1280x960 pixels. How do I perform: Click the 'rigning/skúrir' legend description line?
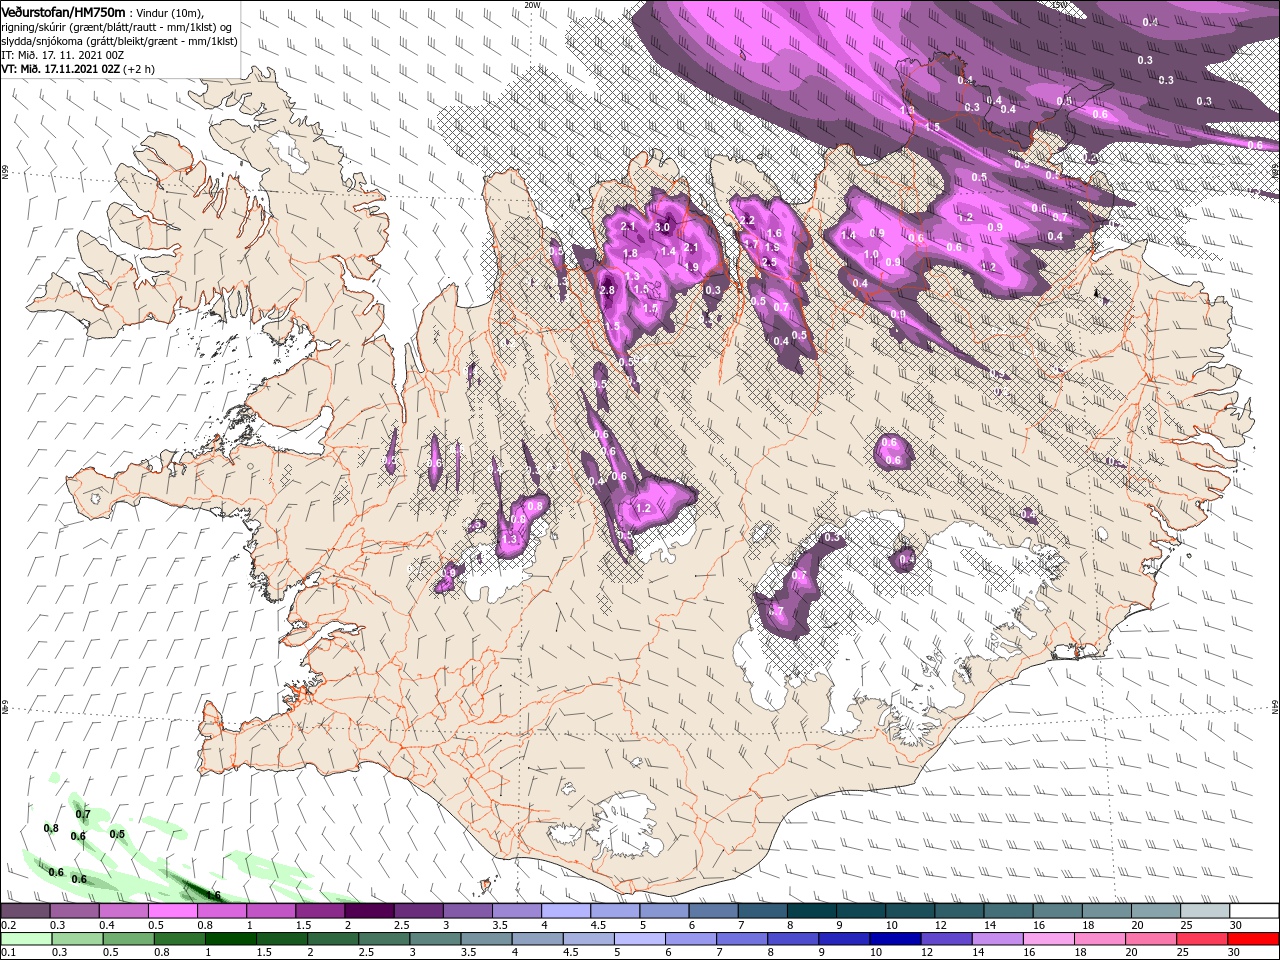tap(116, 27)
